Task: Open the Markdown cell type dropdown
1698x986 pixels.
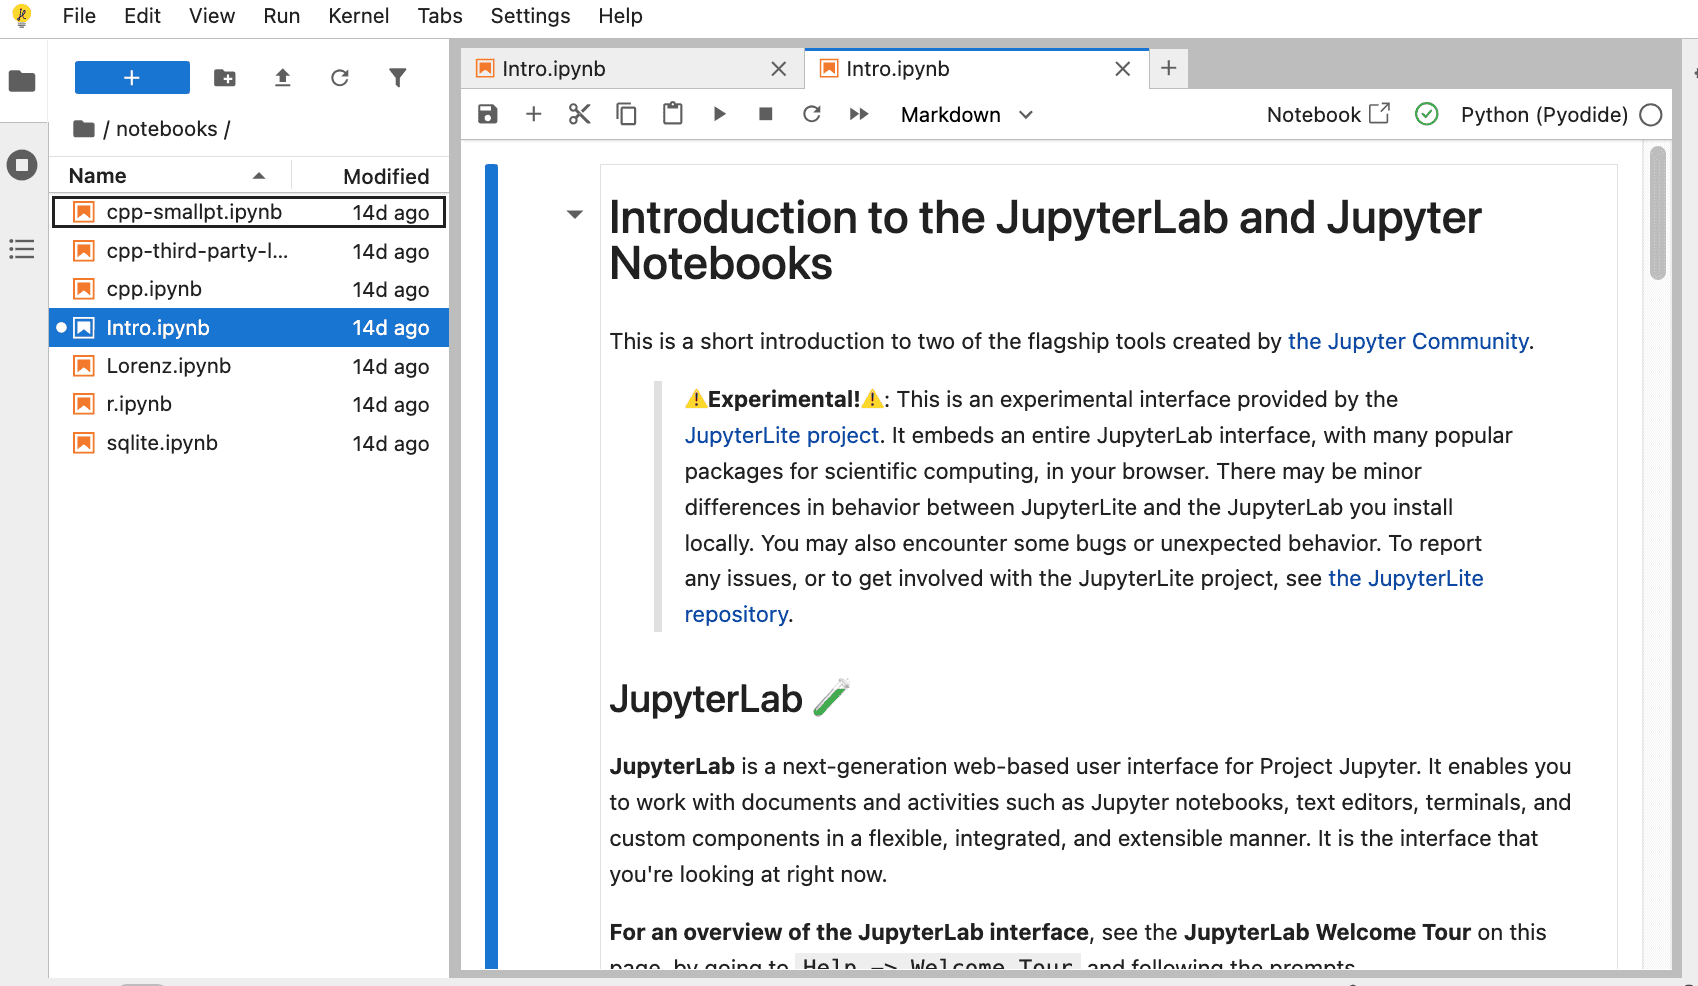Action: point(964,114)
